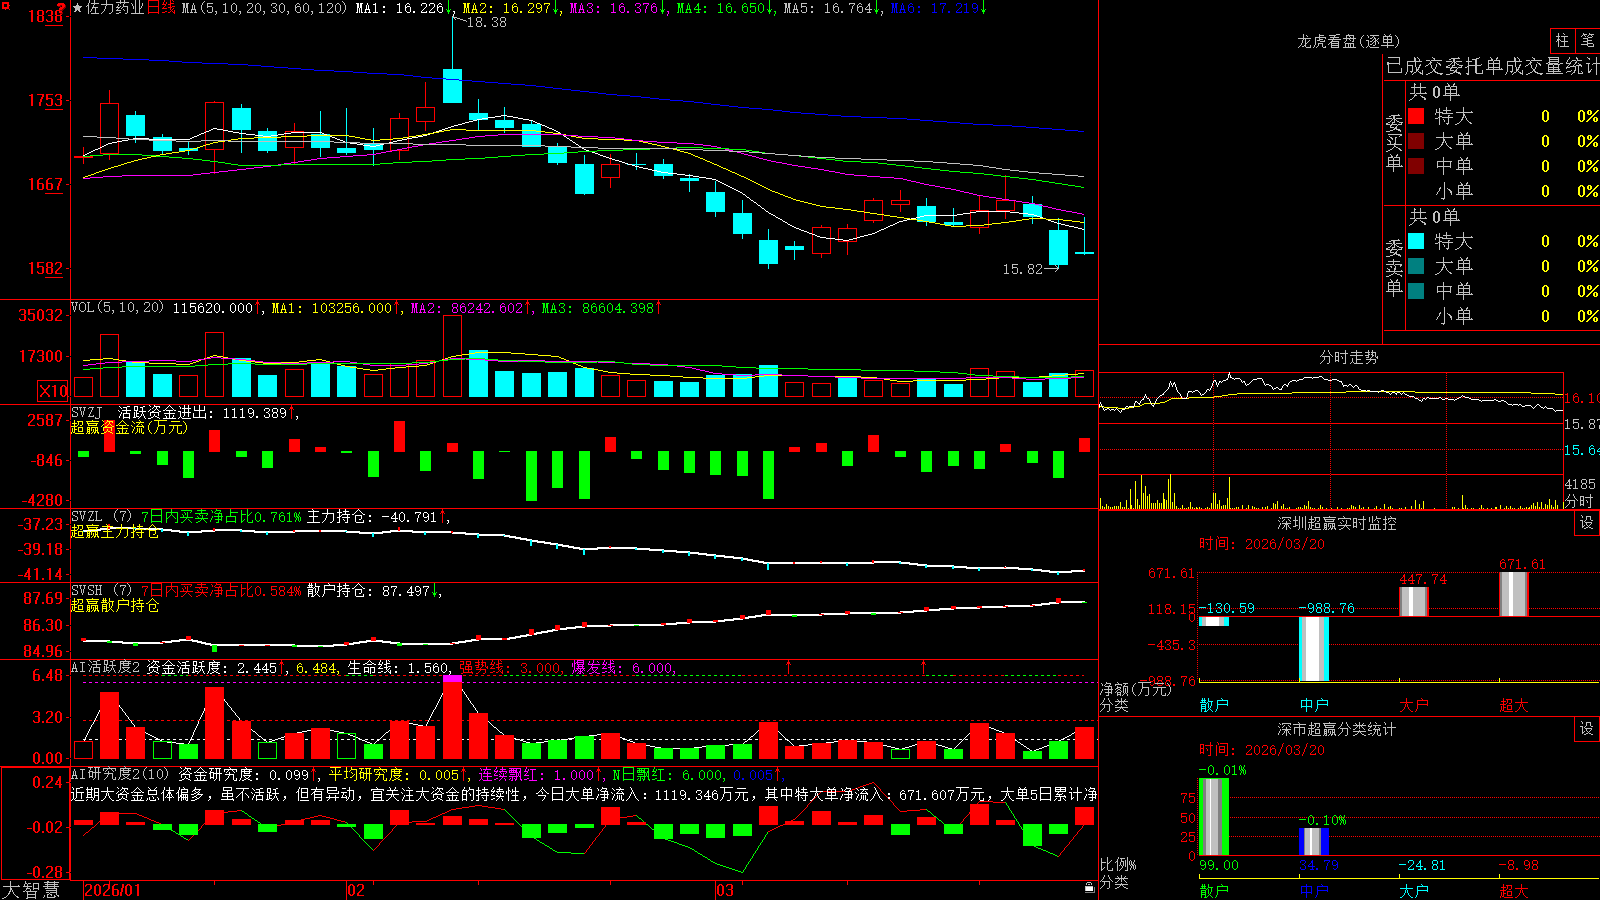Click the 深市超赢分类统计 panel header
1600x900 pixels.
point(1336,729)
